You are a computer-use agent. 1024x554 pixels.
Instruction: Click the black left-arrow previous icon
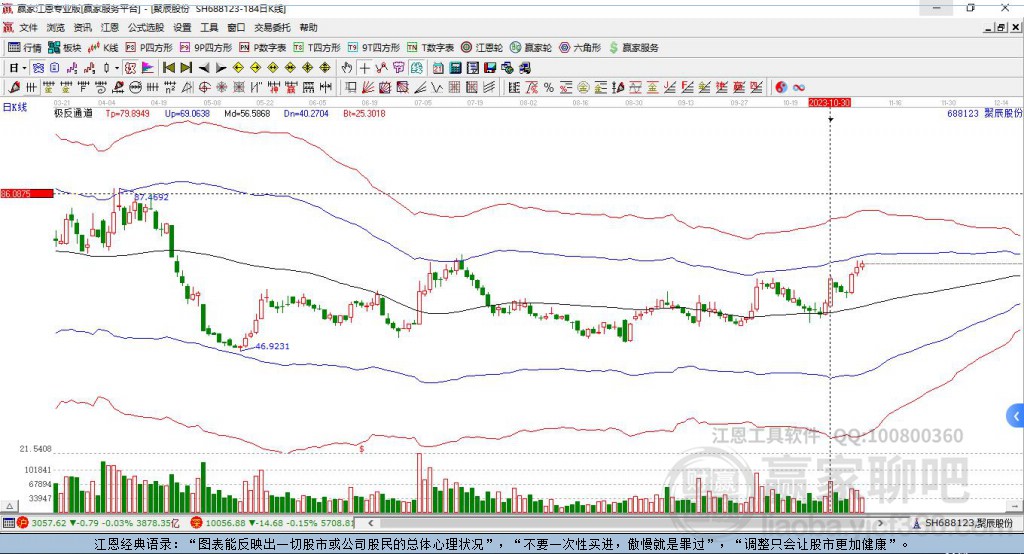[x=204, y=68]
